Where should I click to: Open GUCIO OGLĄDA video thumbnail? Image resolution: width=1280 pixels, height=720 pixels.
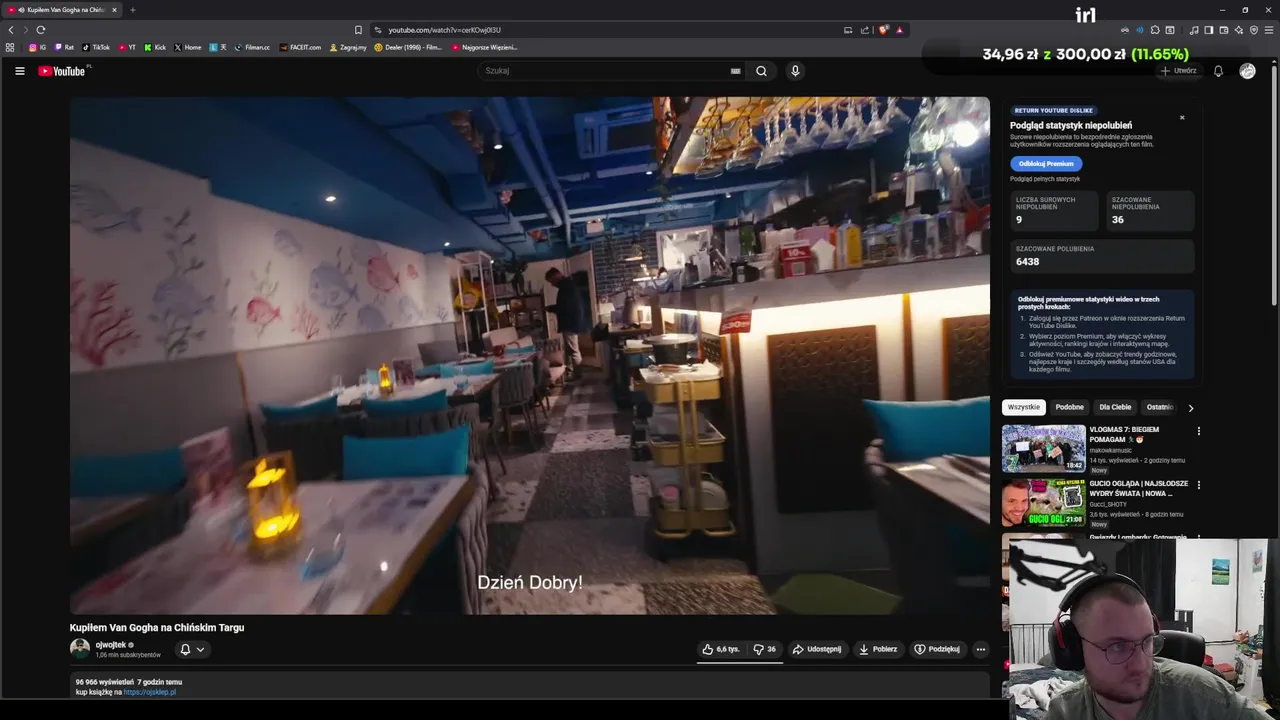click(1044, 502)
